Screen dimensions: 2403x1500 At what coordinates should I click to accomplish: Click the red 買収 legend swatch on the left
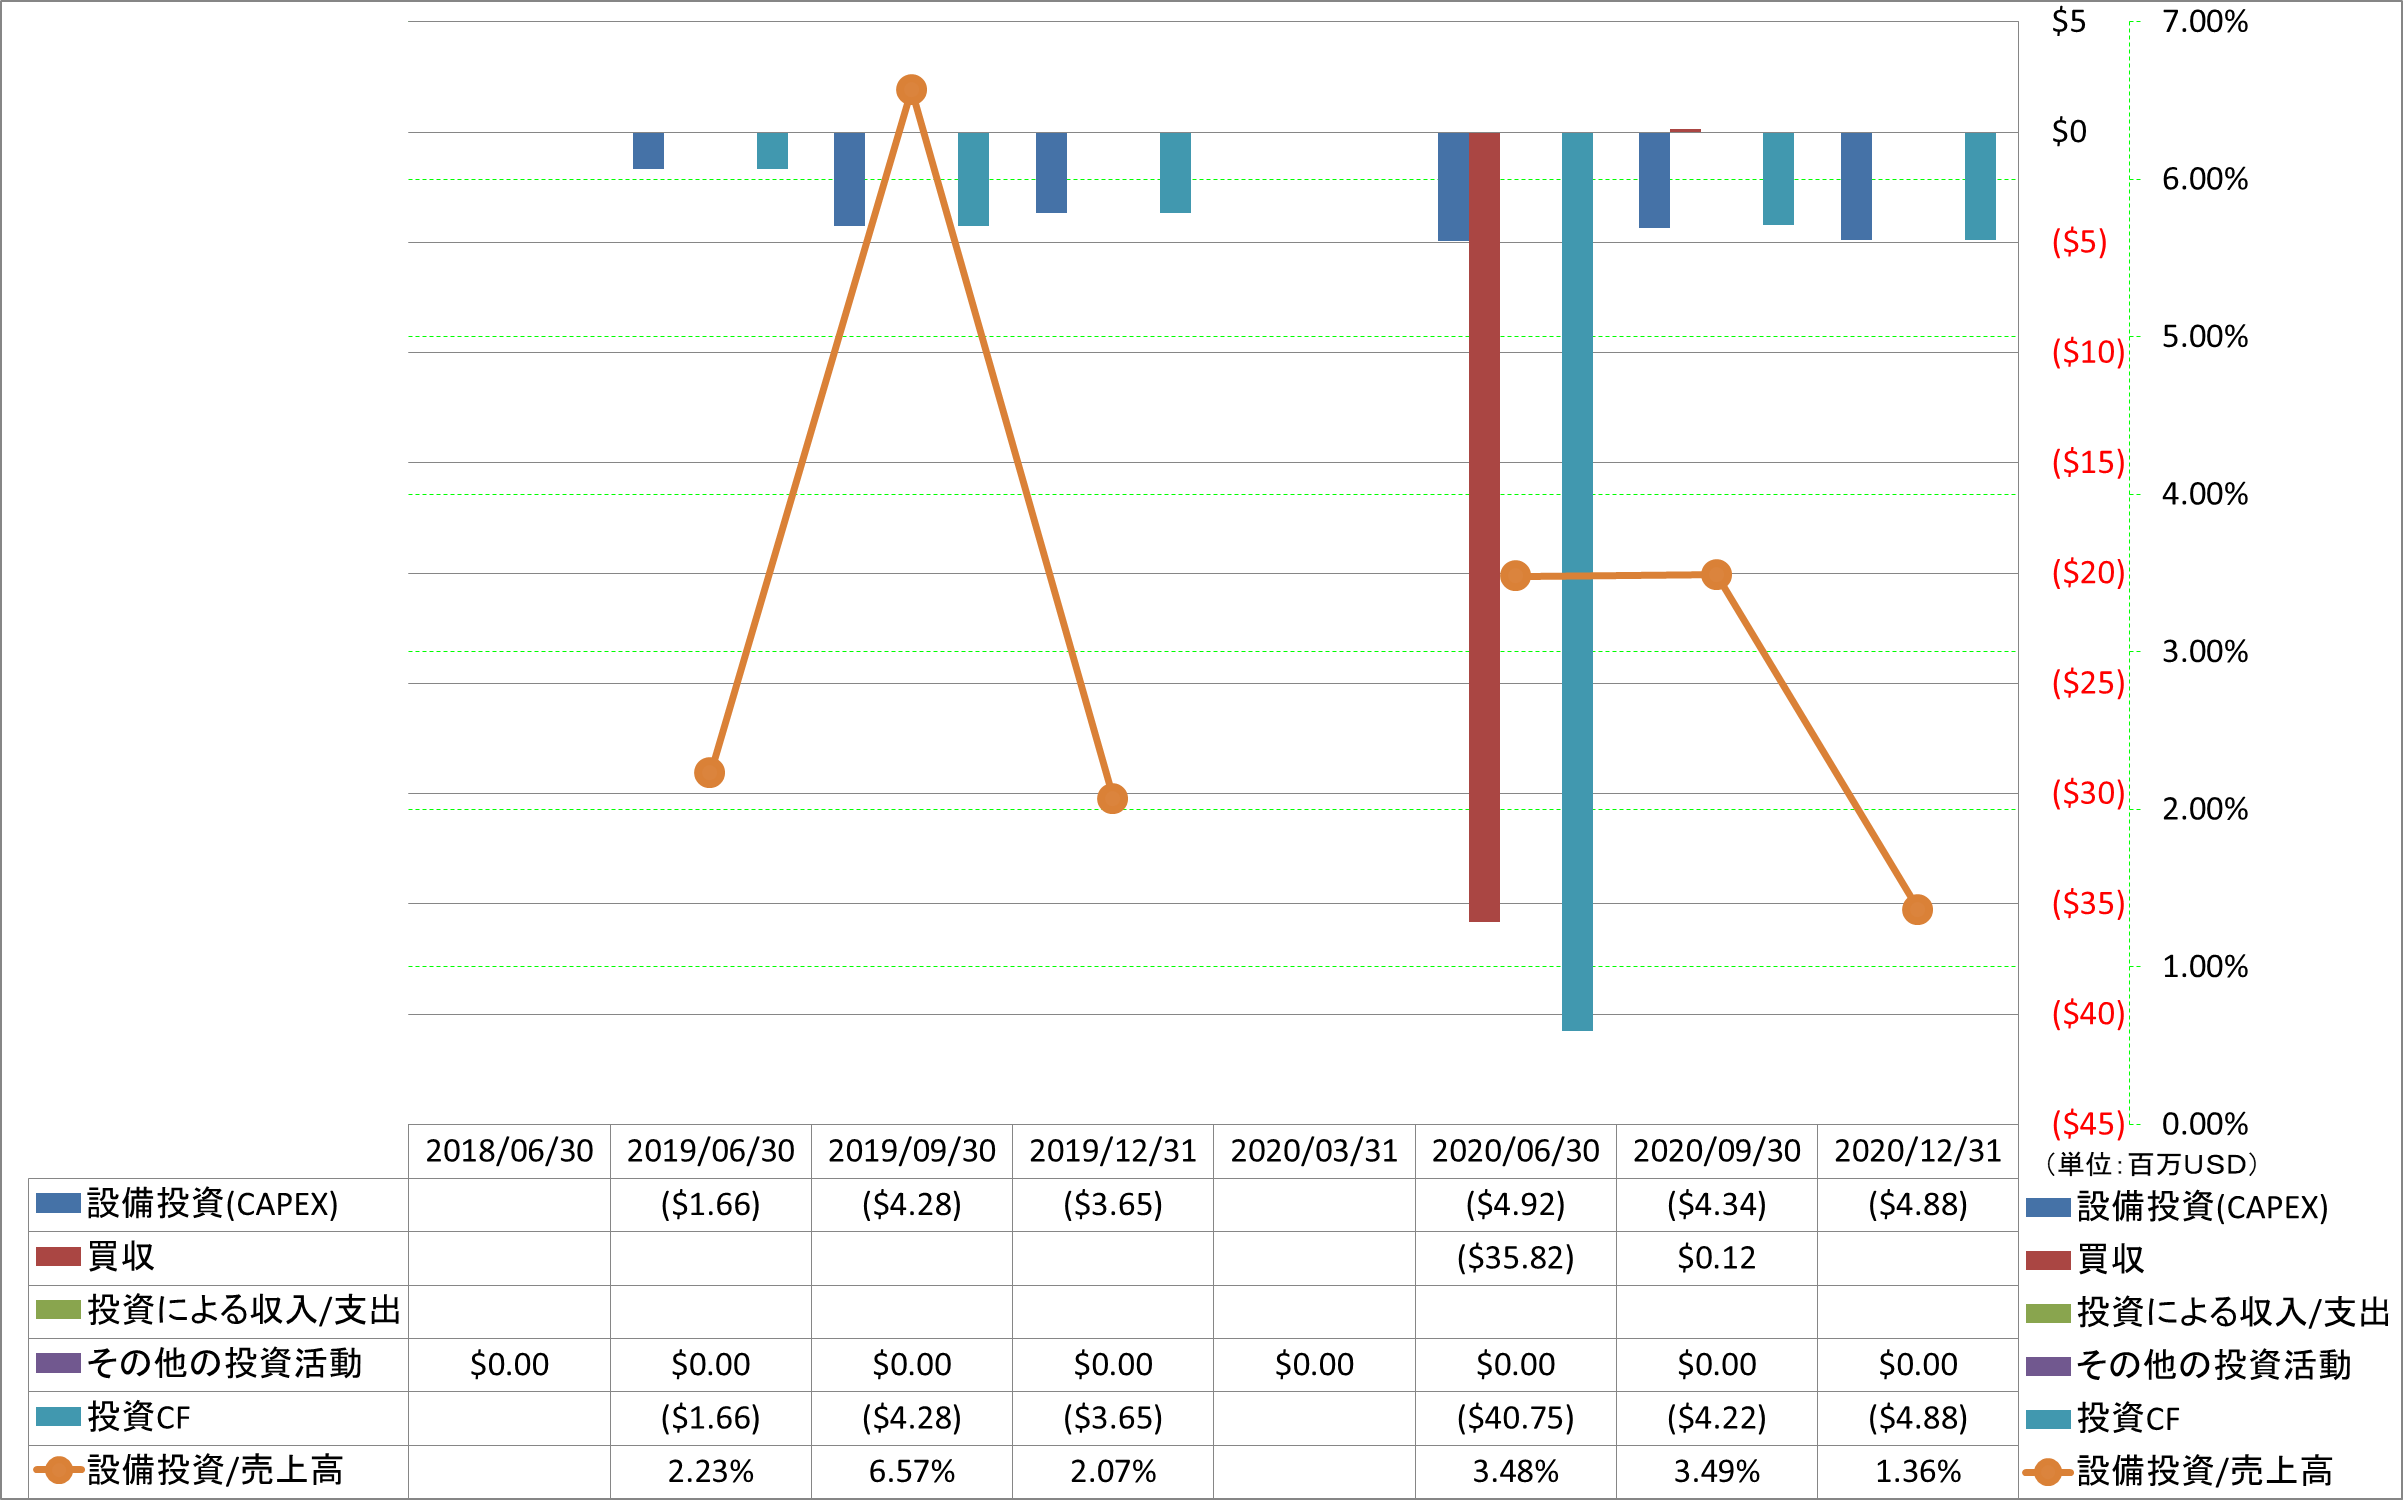click(58, 1257)
